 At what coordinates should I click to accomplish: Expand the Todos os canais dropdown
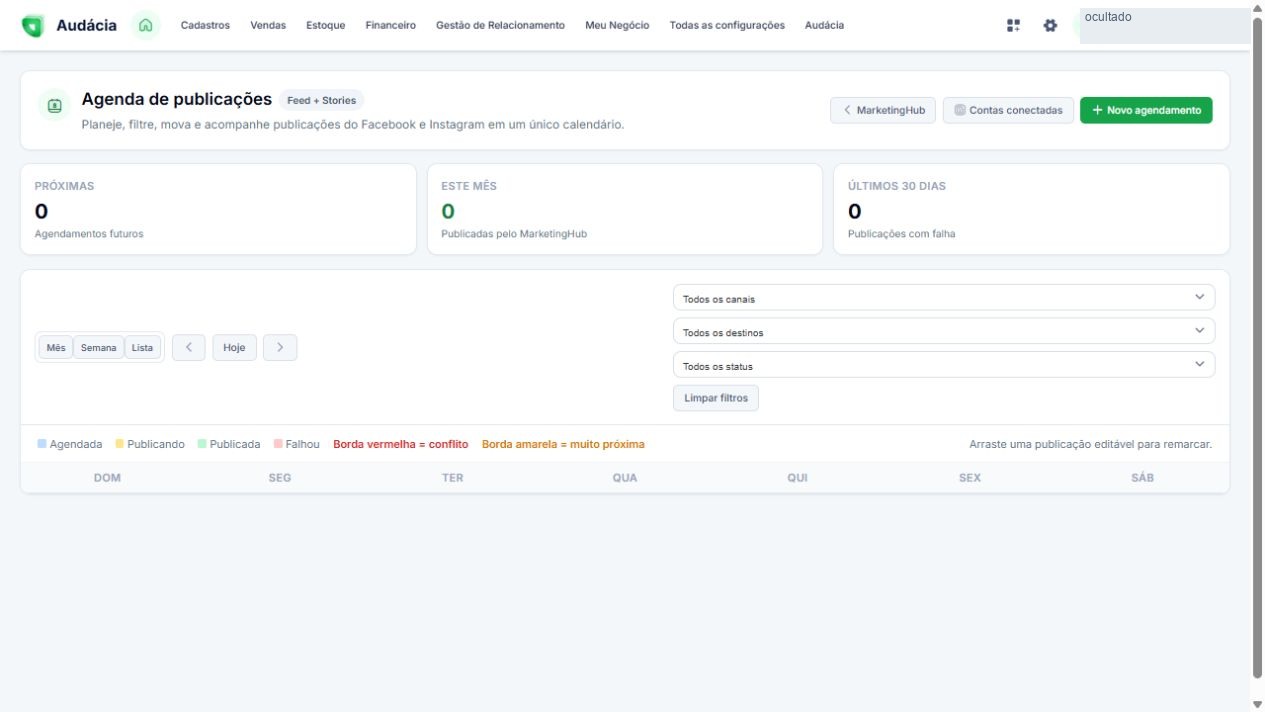pos(944,298)
